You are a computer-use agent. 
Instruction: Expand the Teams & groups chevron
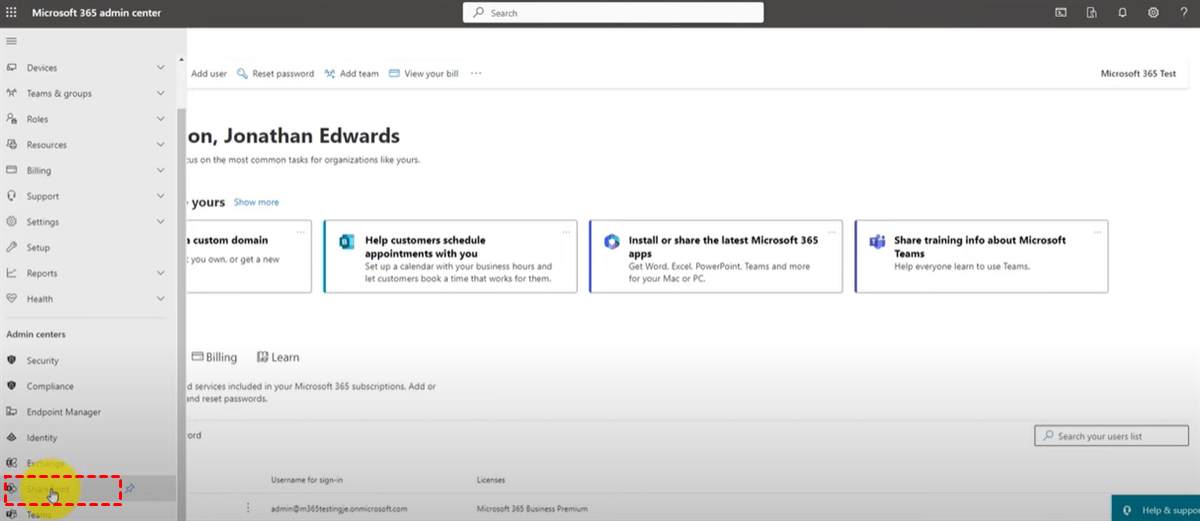[161, 93]
